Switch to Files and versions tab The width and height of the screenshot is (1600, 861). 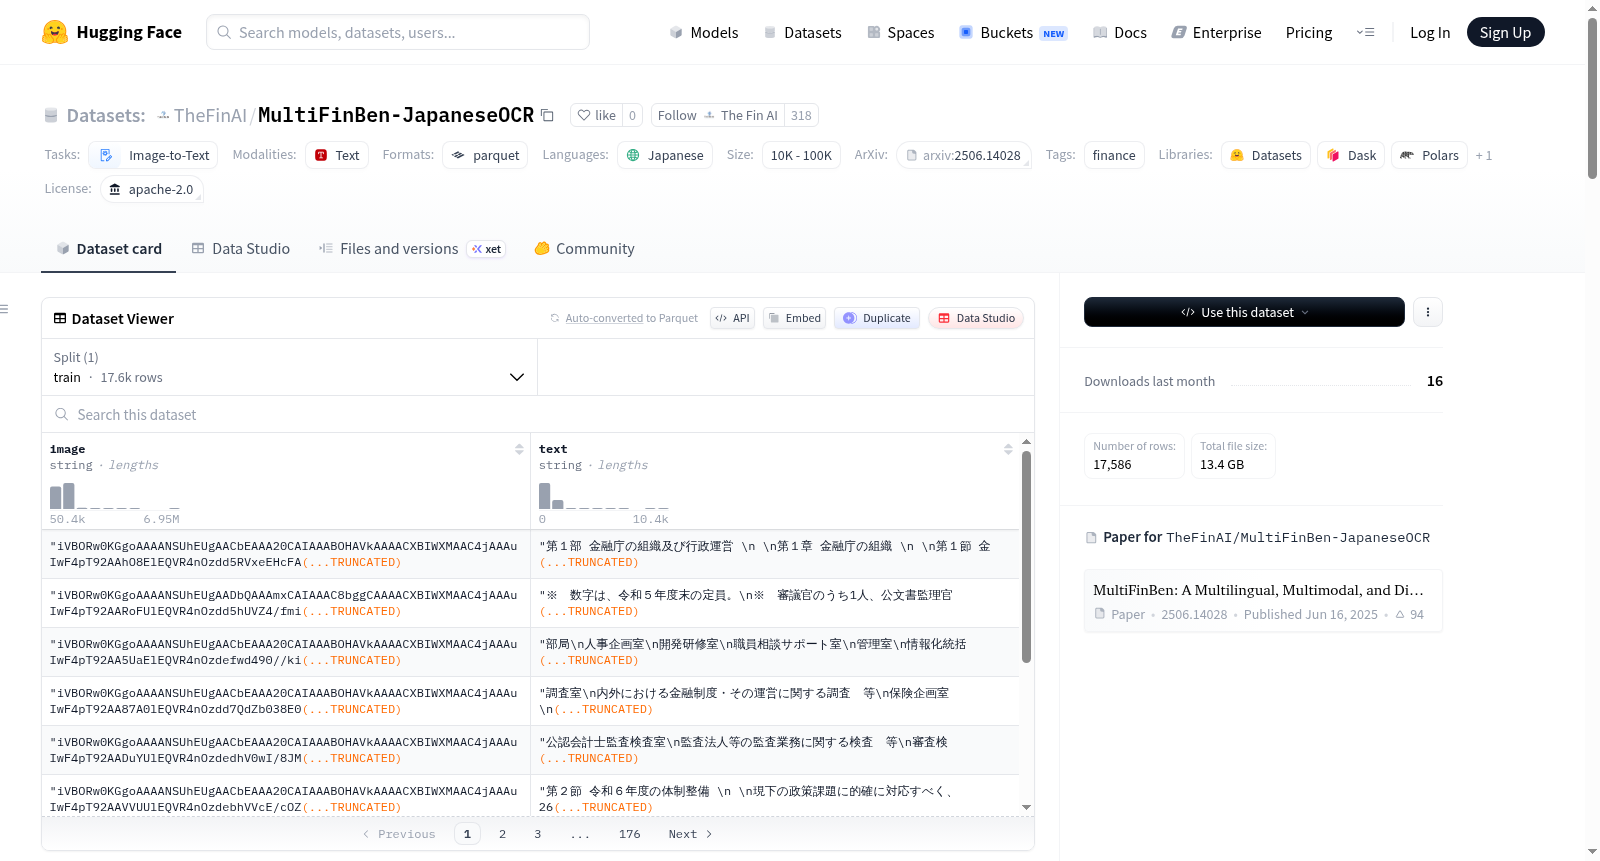pyautogui.click(x=412, y=249)
